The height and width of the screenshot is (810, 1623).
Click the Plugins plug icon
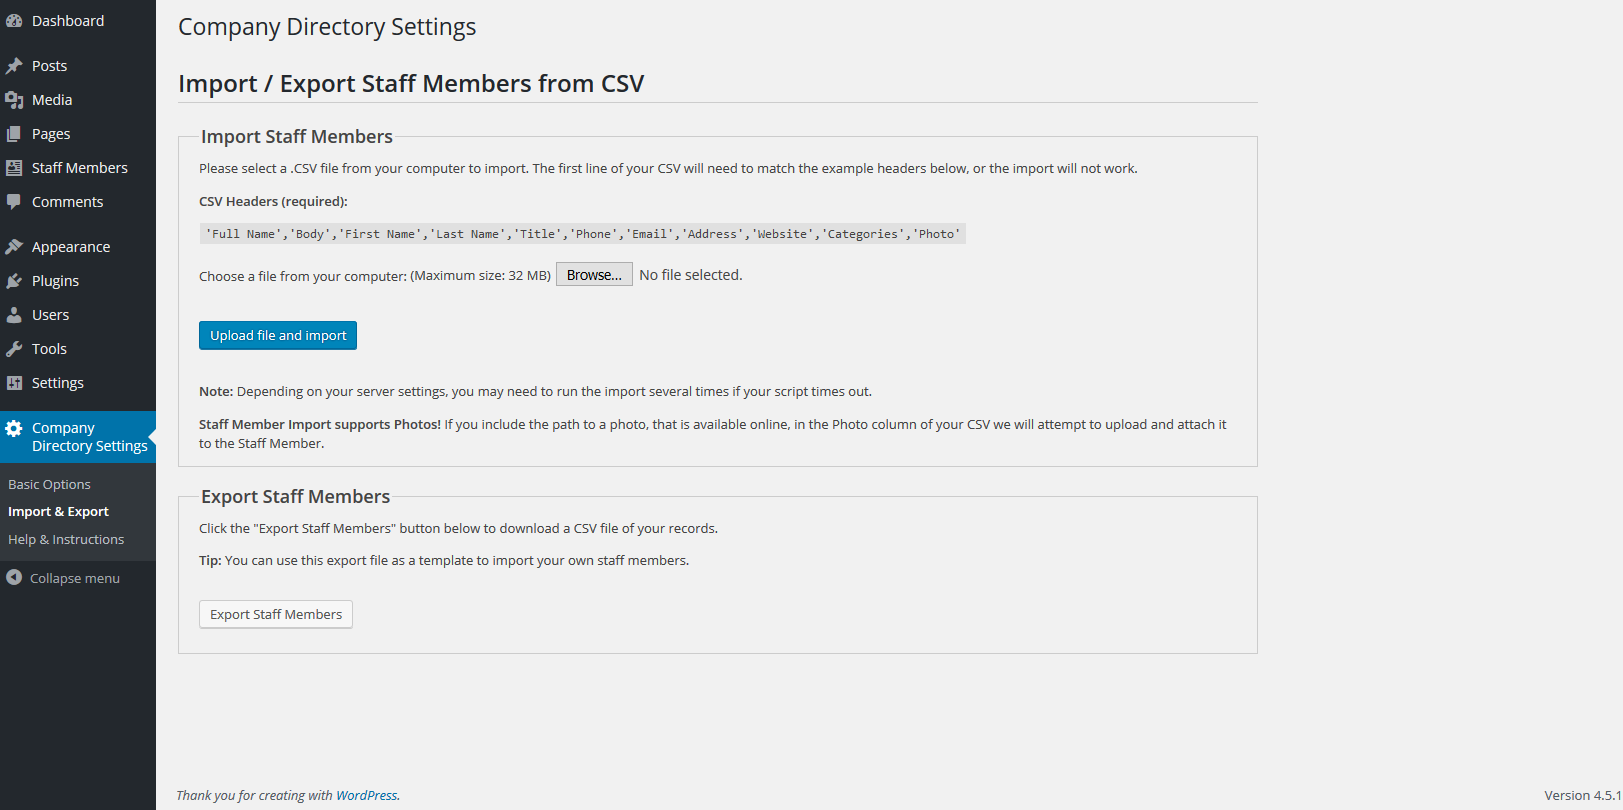(x=14, y=281)
